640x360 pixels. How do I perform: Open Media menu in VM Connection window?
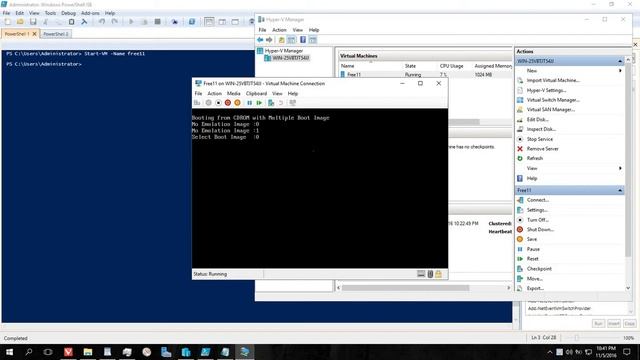tap(233, 93)
